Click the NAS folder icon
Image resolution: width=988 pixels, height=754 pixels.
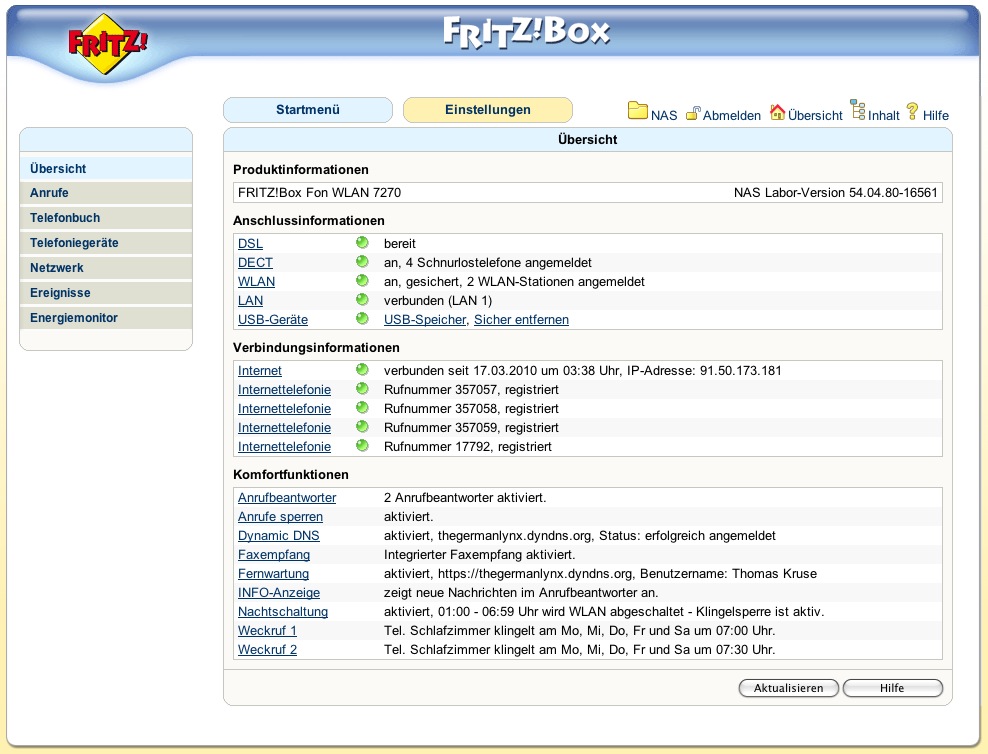pyautogui.click(x=637, y=111)
